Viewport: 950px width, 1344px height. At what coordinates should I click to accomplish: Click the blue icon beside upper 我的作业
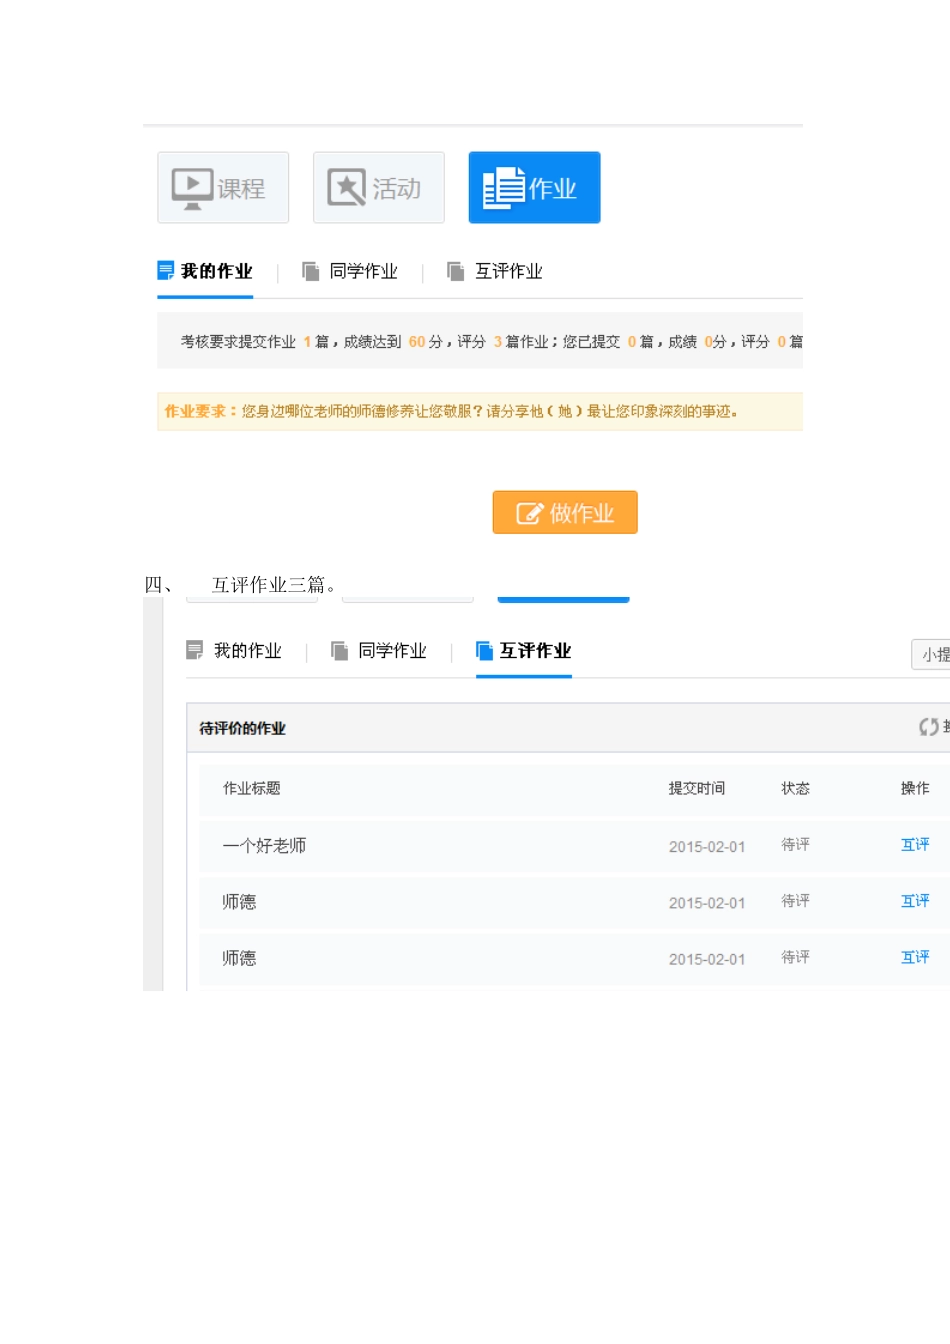[x=166, y=271]
